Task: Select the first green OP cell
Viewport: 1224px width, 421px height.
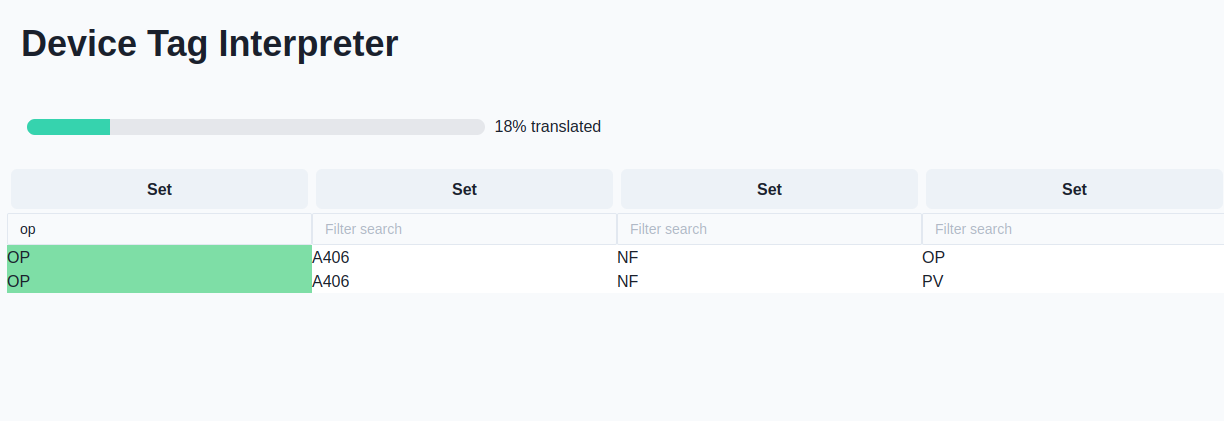Action: pos(159,257)
